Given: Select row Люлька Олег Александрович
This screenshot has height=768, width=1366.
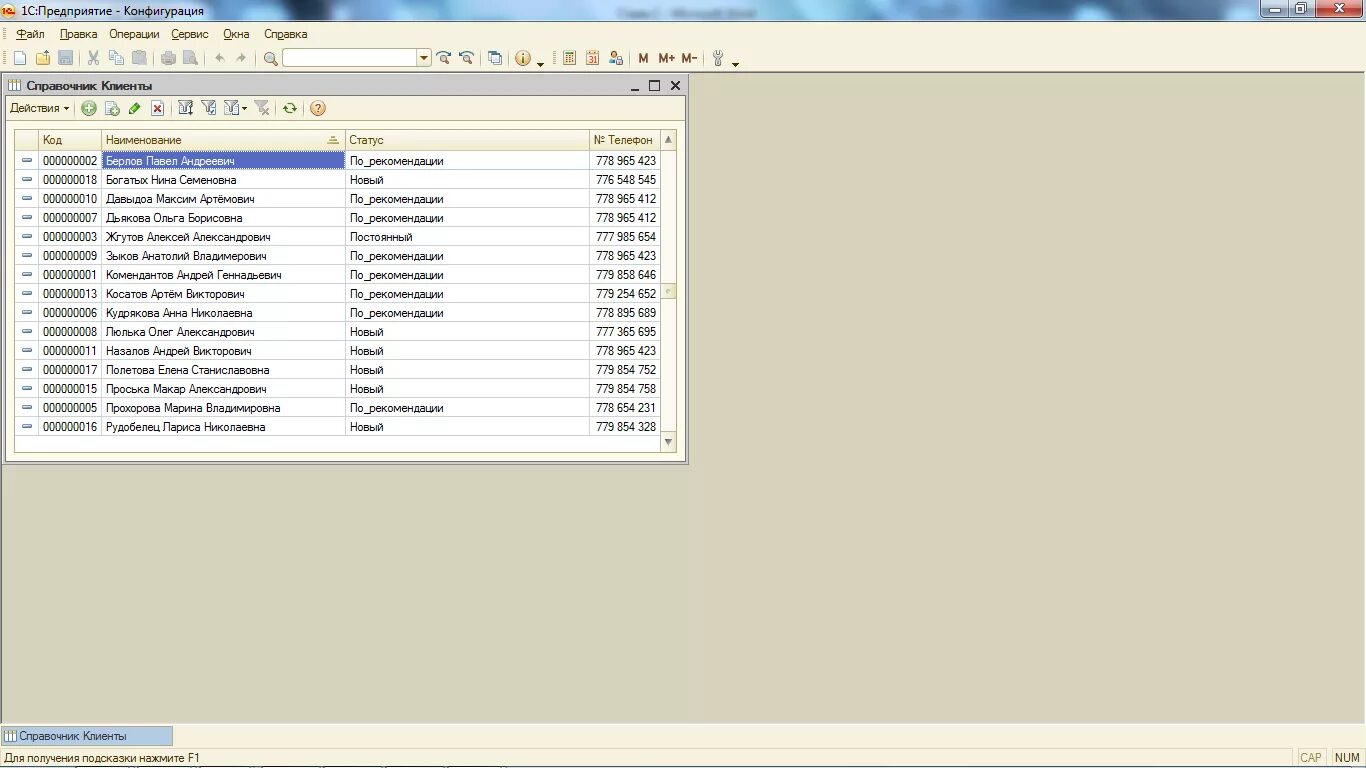Looking at the screenshot, I should [337, 332].
